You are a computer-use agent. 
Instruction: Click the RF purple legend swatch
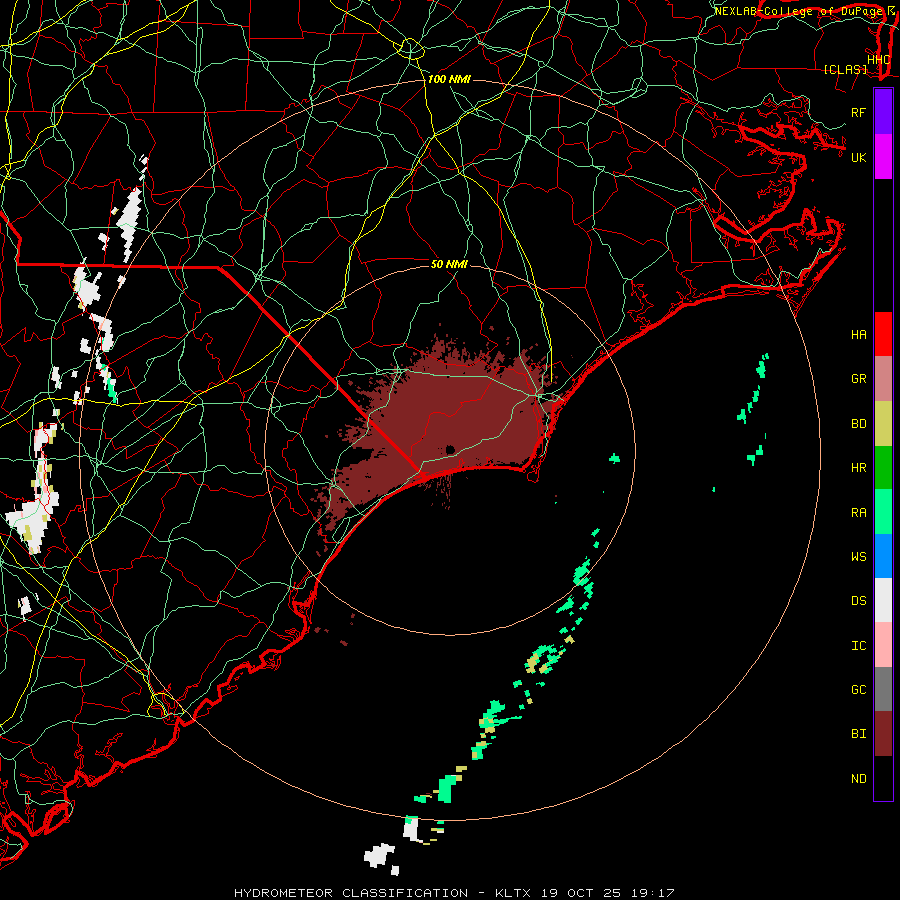coord(883,112)
